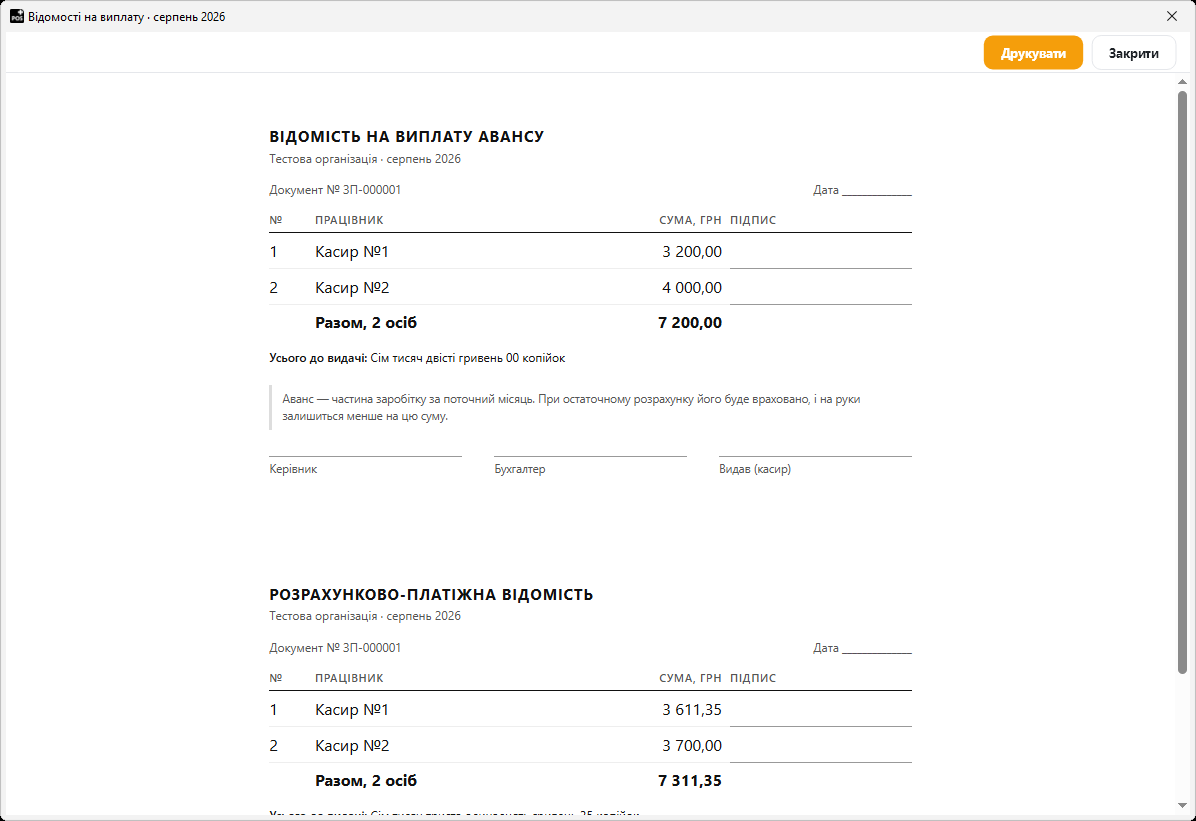Click 'Тестова організація · серпень 2026' under the advance heading
Image resolution: width=1196 pixels, height=821 pixels.
pyautogui.click(x=365, y=159)
